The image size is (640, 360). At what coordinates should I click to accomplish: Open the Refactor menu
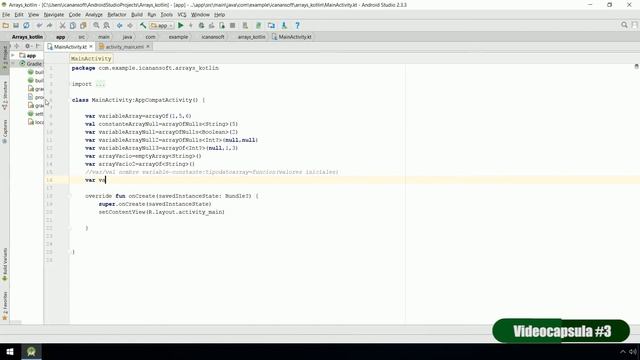(117, 15)
